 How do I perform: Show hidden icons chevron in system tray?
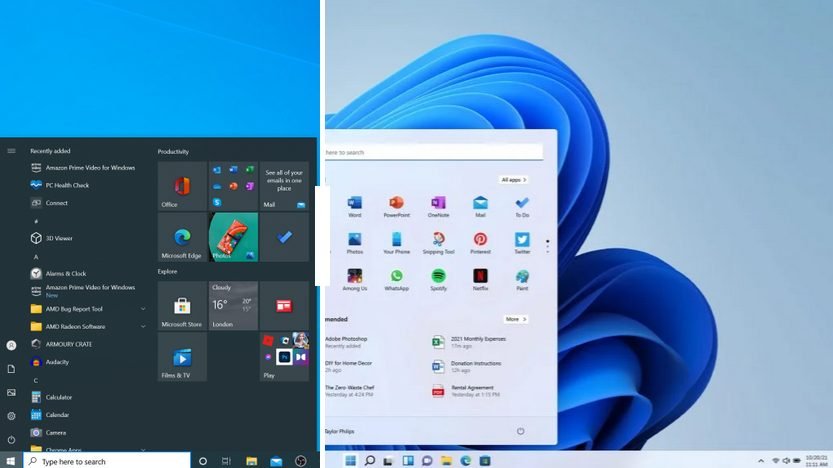(x=761, y=461)
